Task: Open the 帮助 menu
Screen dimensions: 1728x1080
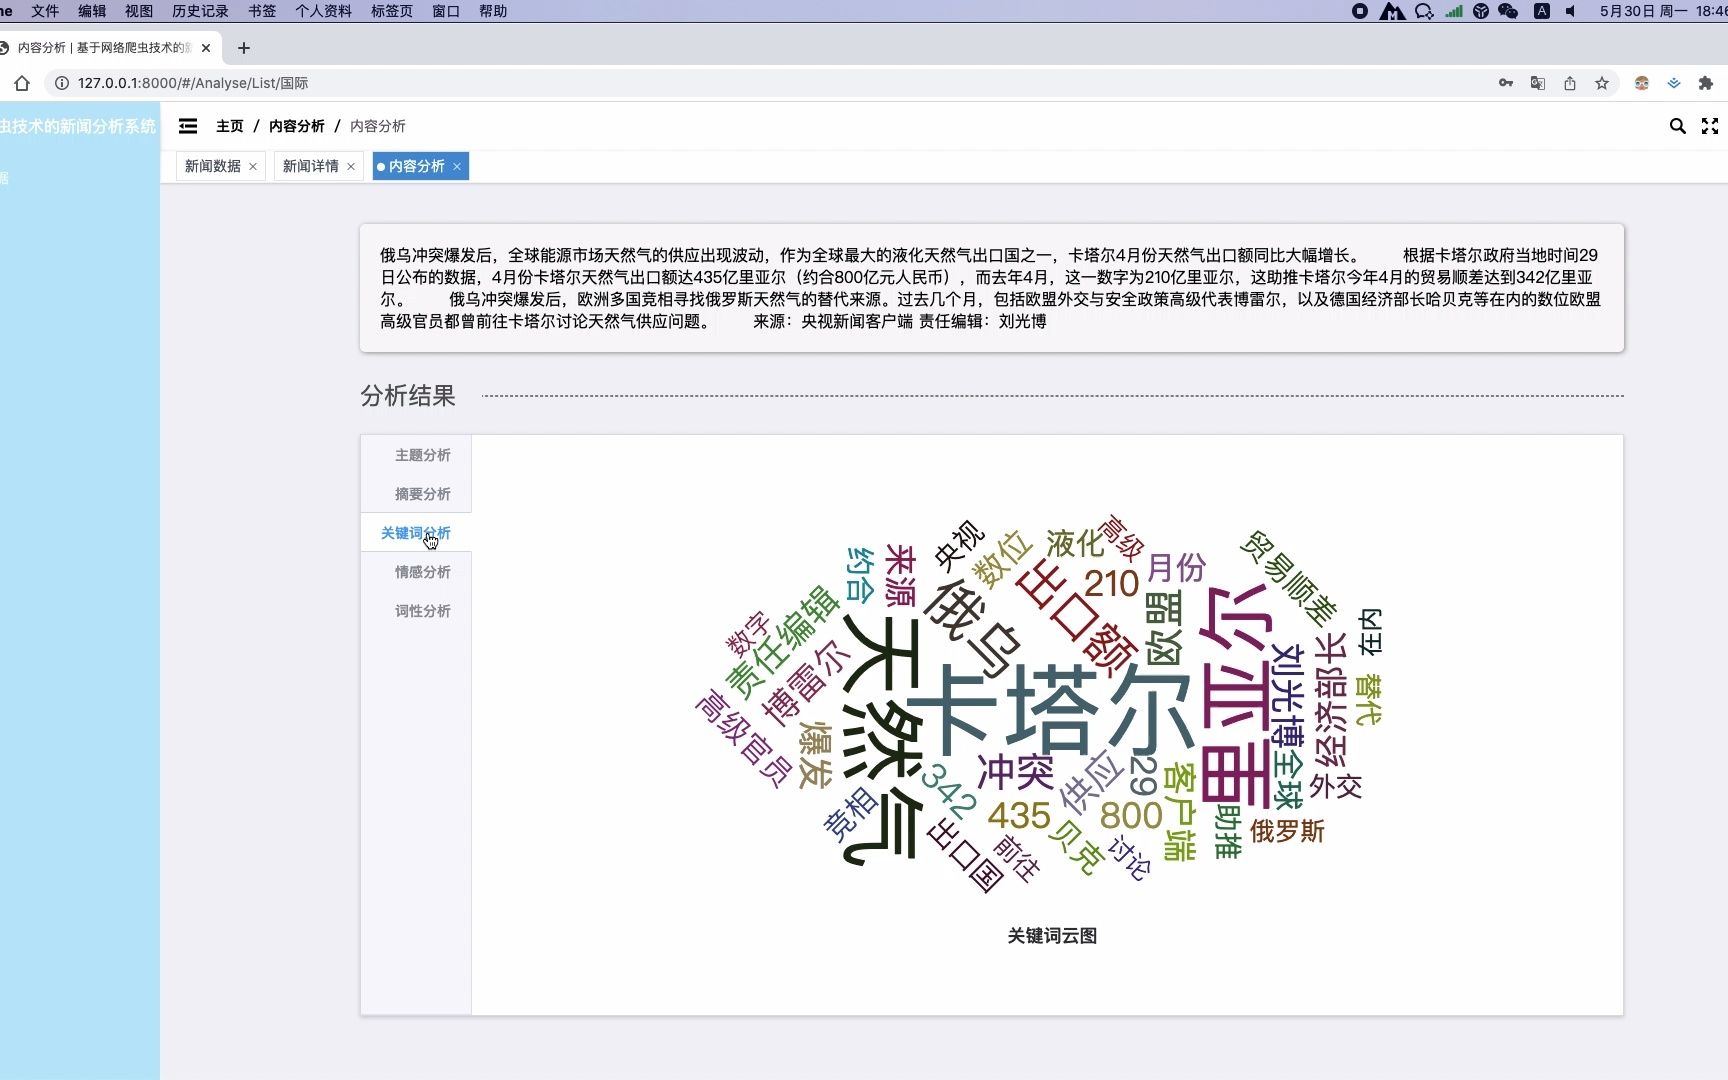Action: tap(493, 11)
